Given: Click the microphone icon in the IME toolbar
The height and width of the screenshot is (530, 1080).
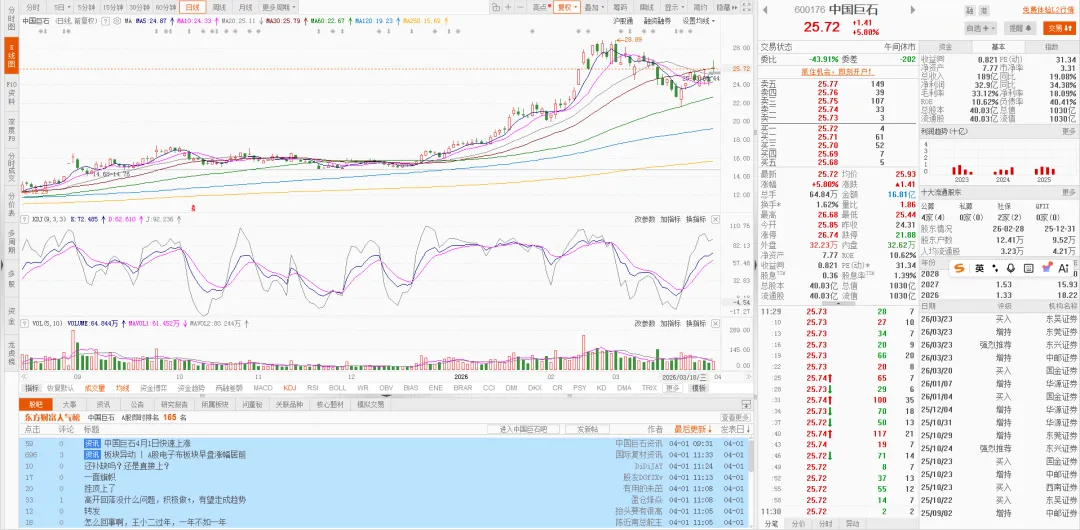Looking at the screenshot, I should tap(1011, 268).
